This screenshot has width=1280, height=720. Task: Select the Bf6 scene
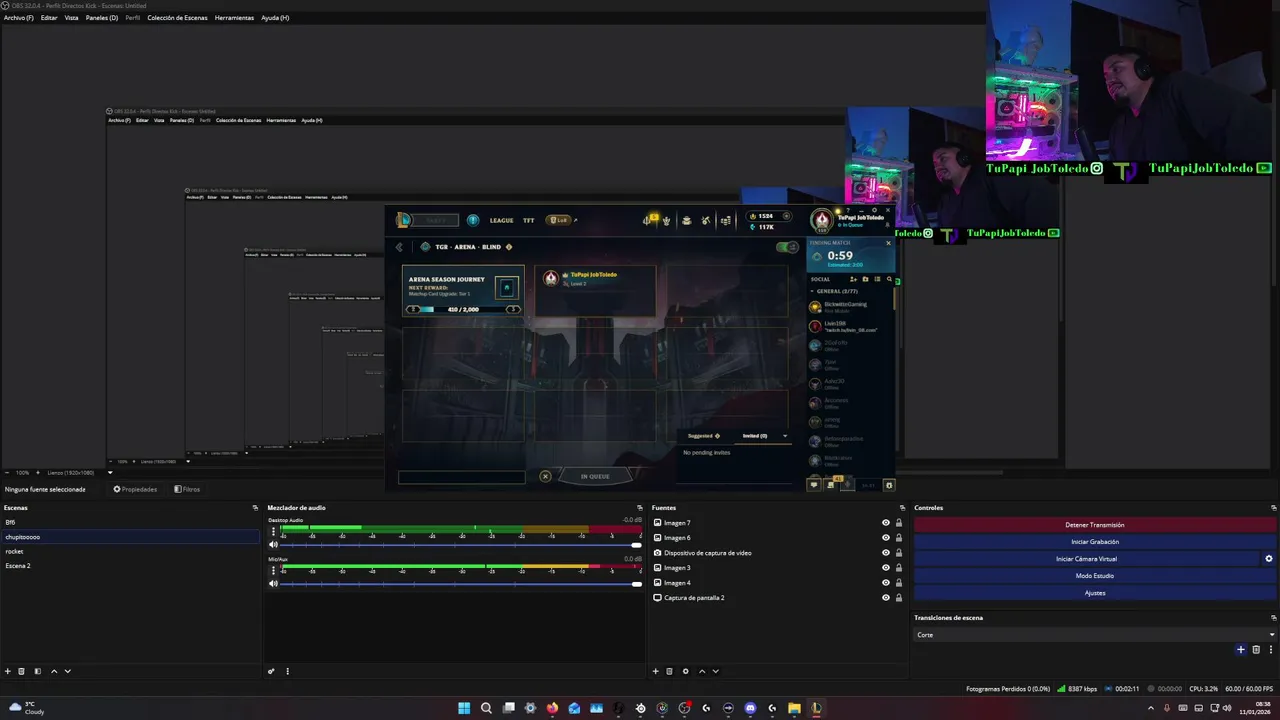pos(130,522)
